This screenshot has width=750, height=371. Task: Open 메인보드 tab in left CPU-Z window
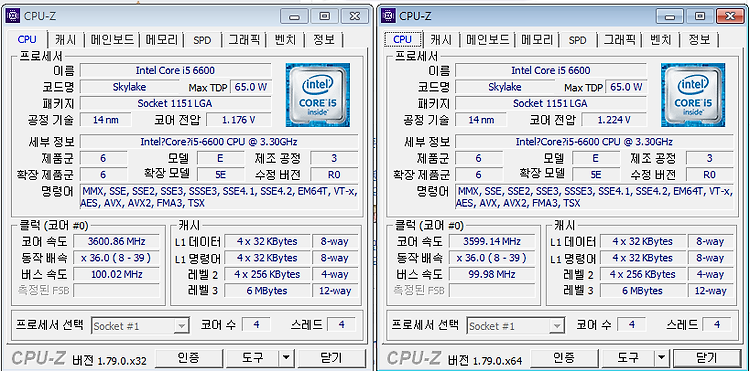113,40
